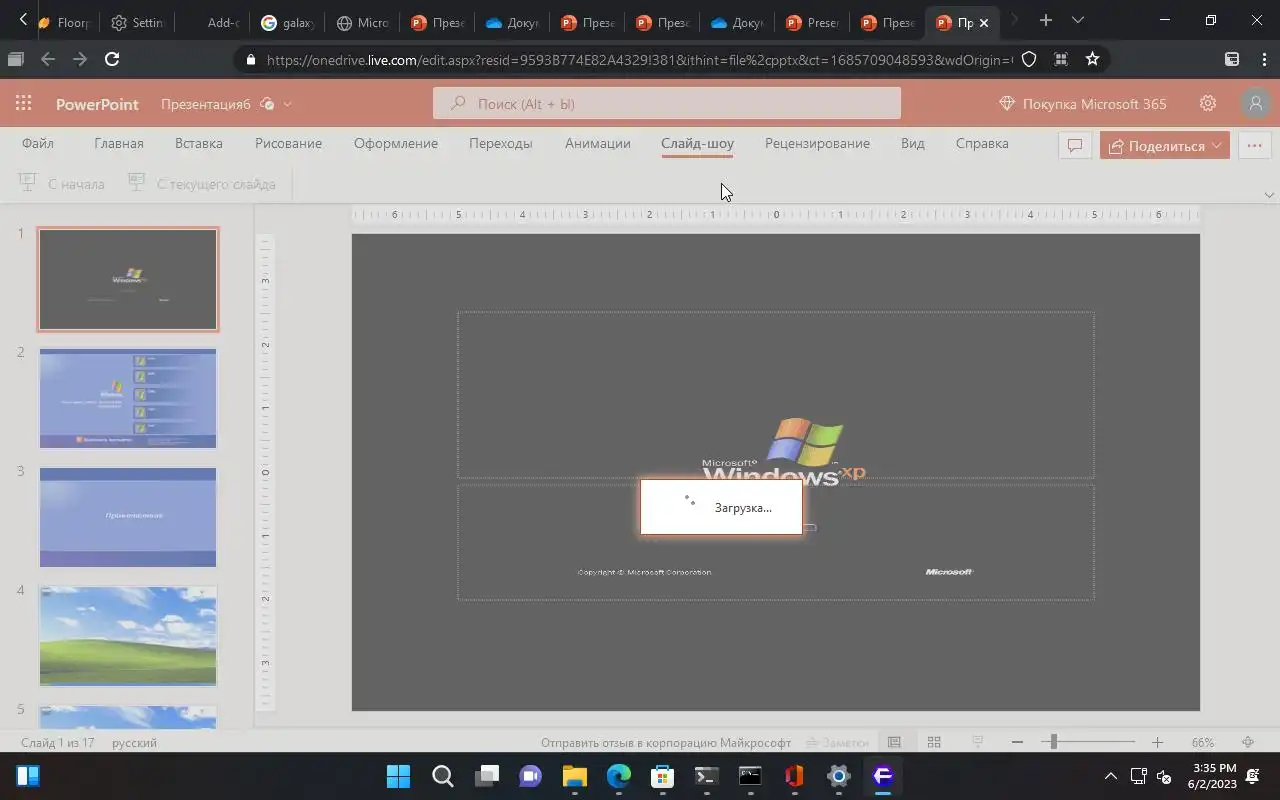This screenshot has height=800, width=1280.
Task: Toggle the Заметки notes pane
Action: point(836,742)
